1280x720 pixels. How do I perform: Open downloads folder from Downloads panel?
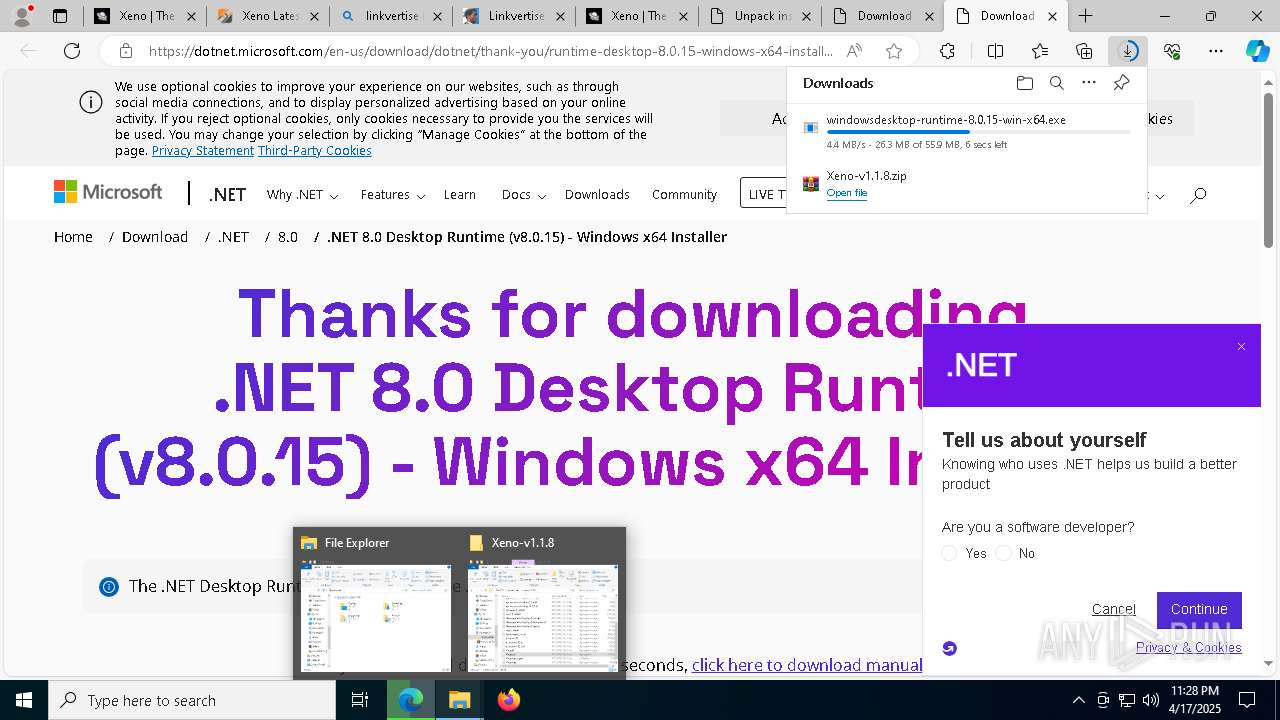(x=1024, y=83)
